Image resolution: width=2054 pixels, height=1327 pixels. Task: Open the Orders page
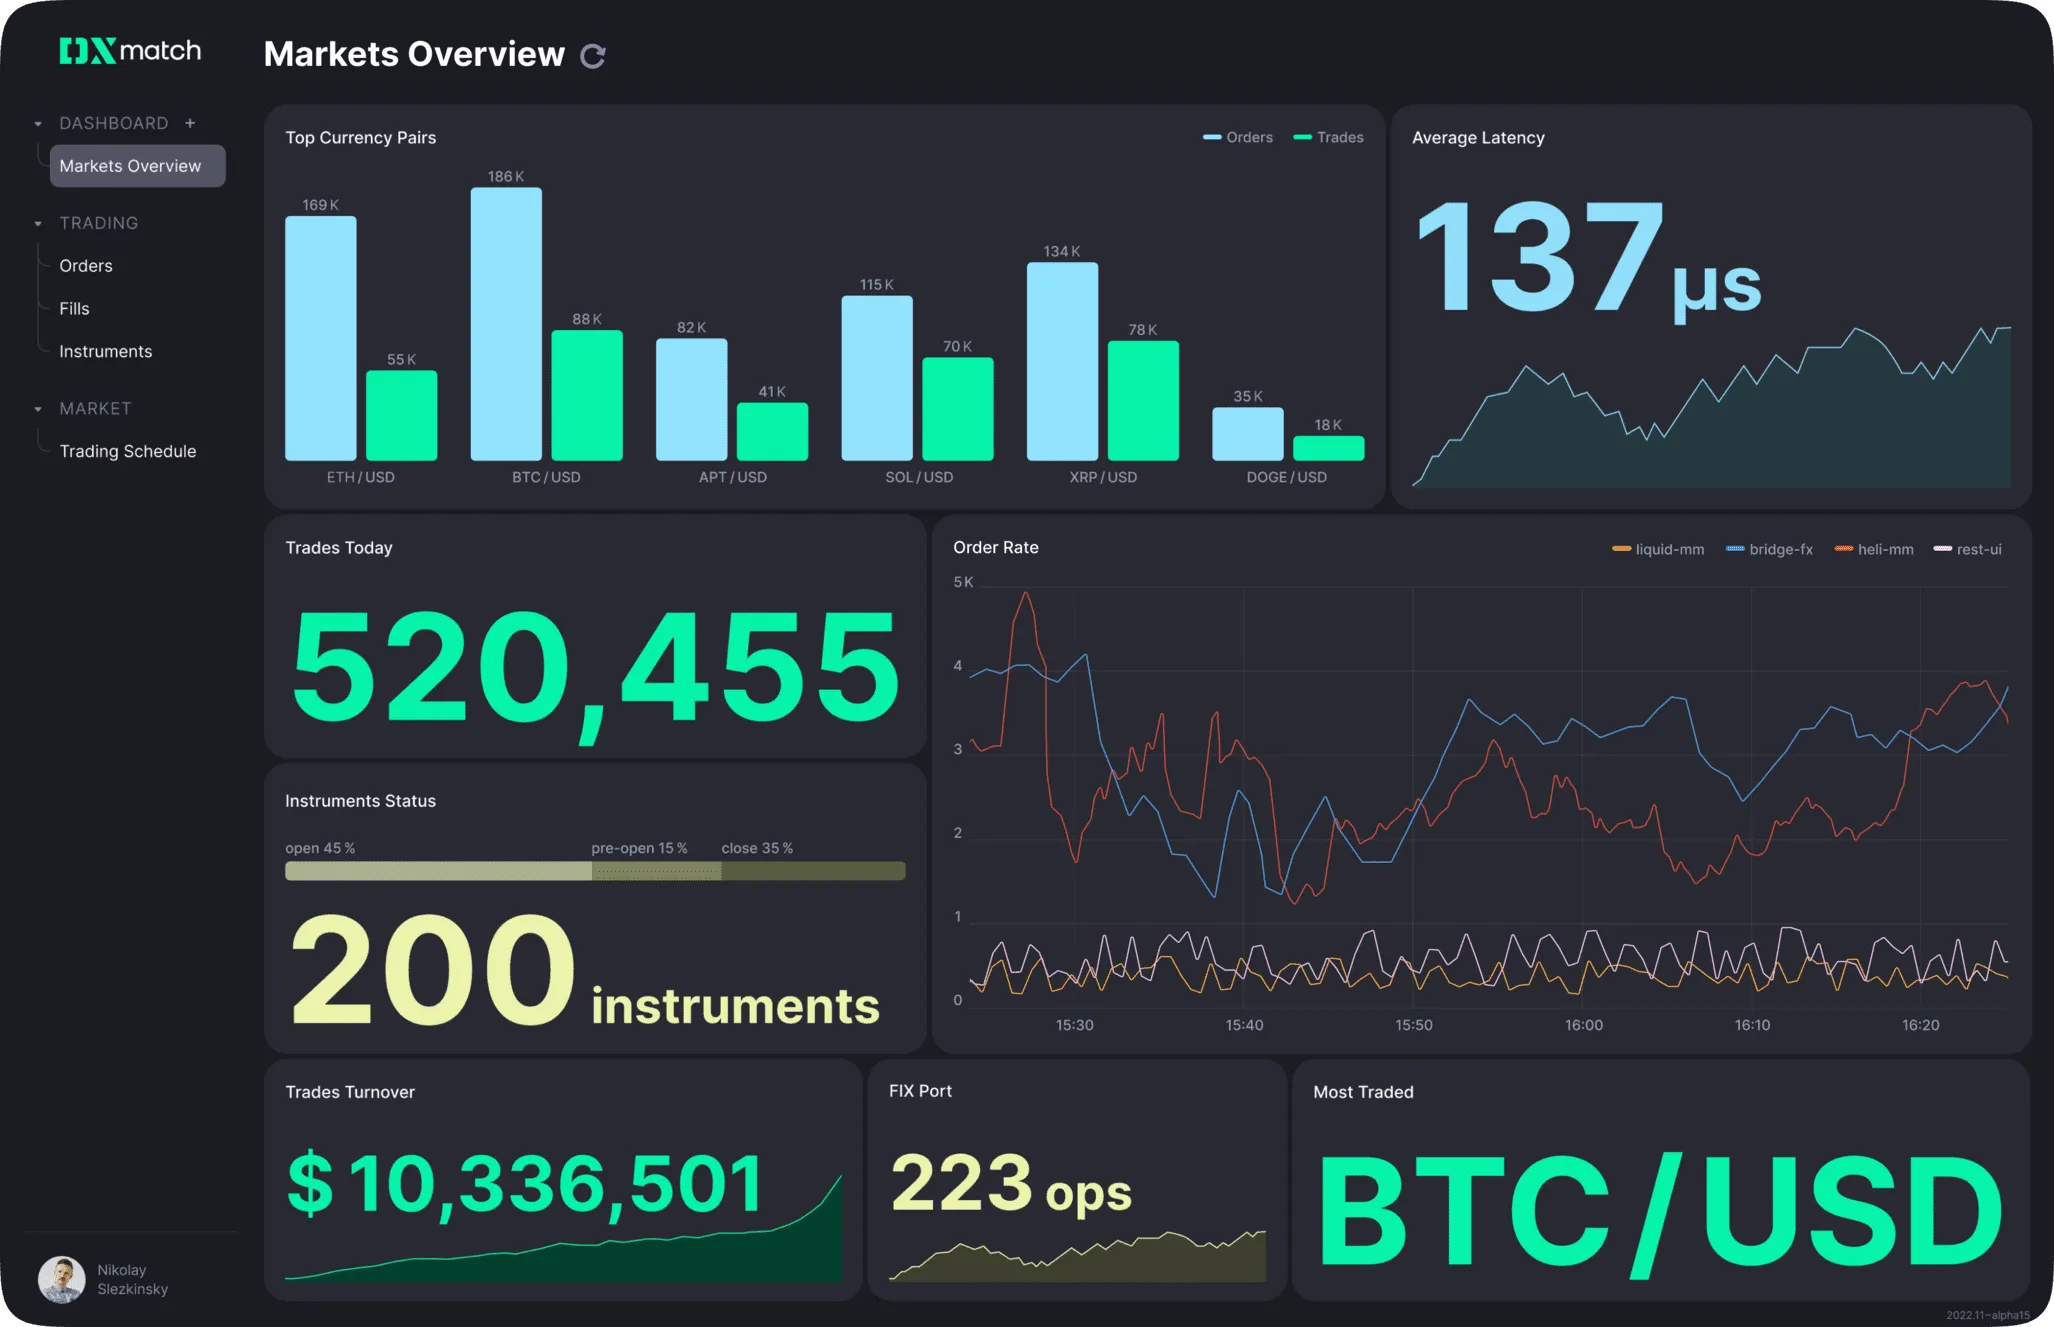86,265
